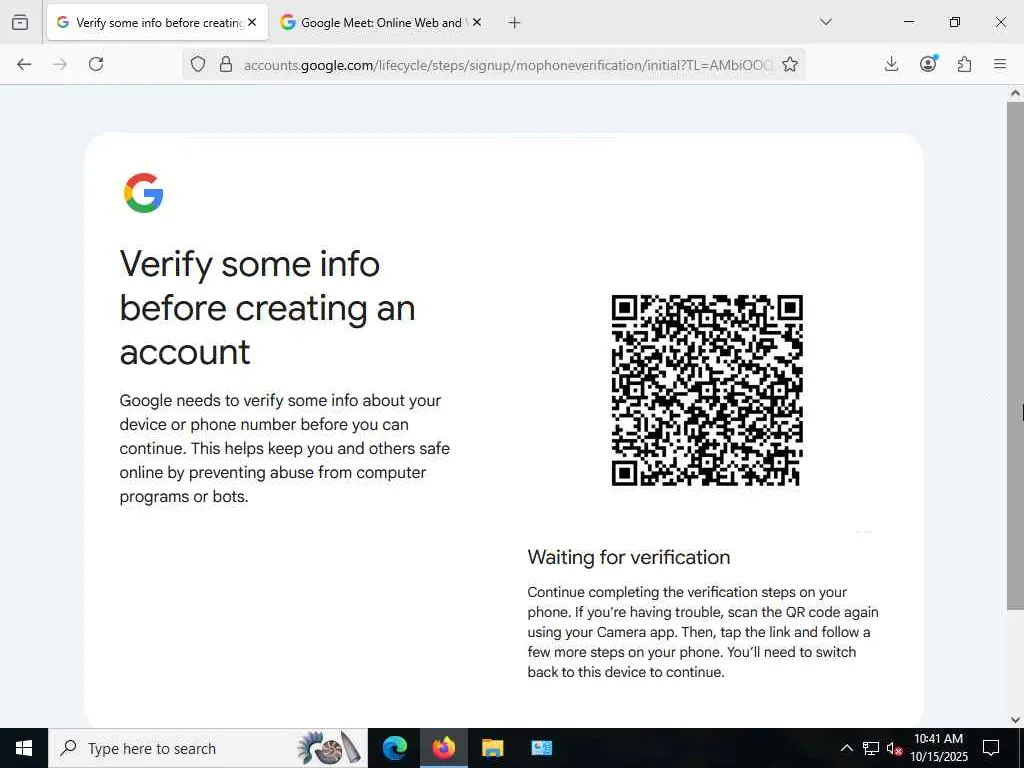Viewport: 1024px width, 768px height.
Task: Go back to previous page
Action: 24,64
